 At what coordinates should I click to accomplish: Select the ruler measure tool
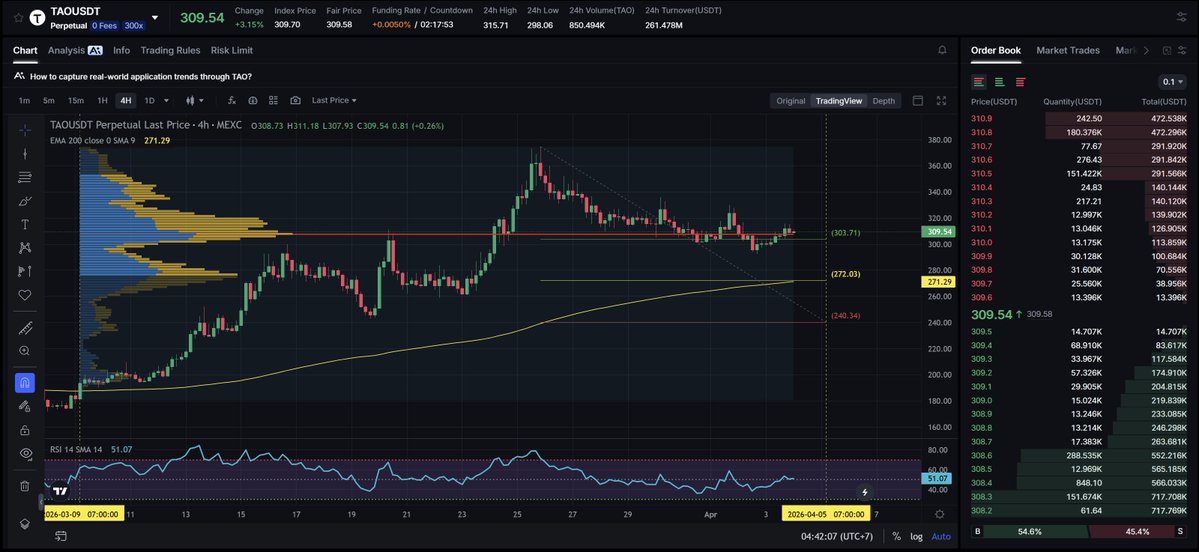pos(24,328)
